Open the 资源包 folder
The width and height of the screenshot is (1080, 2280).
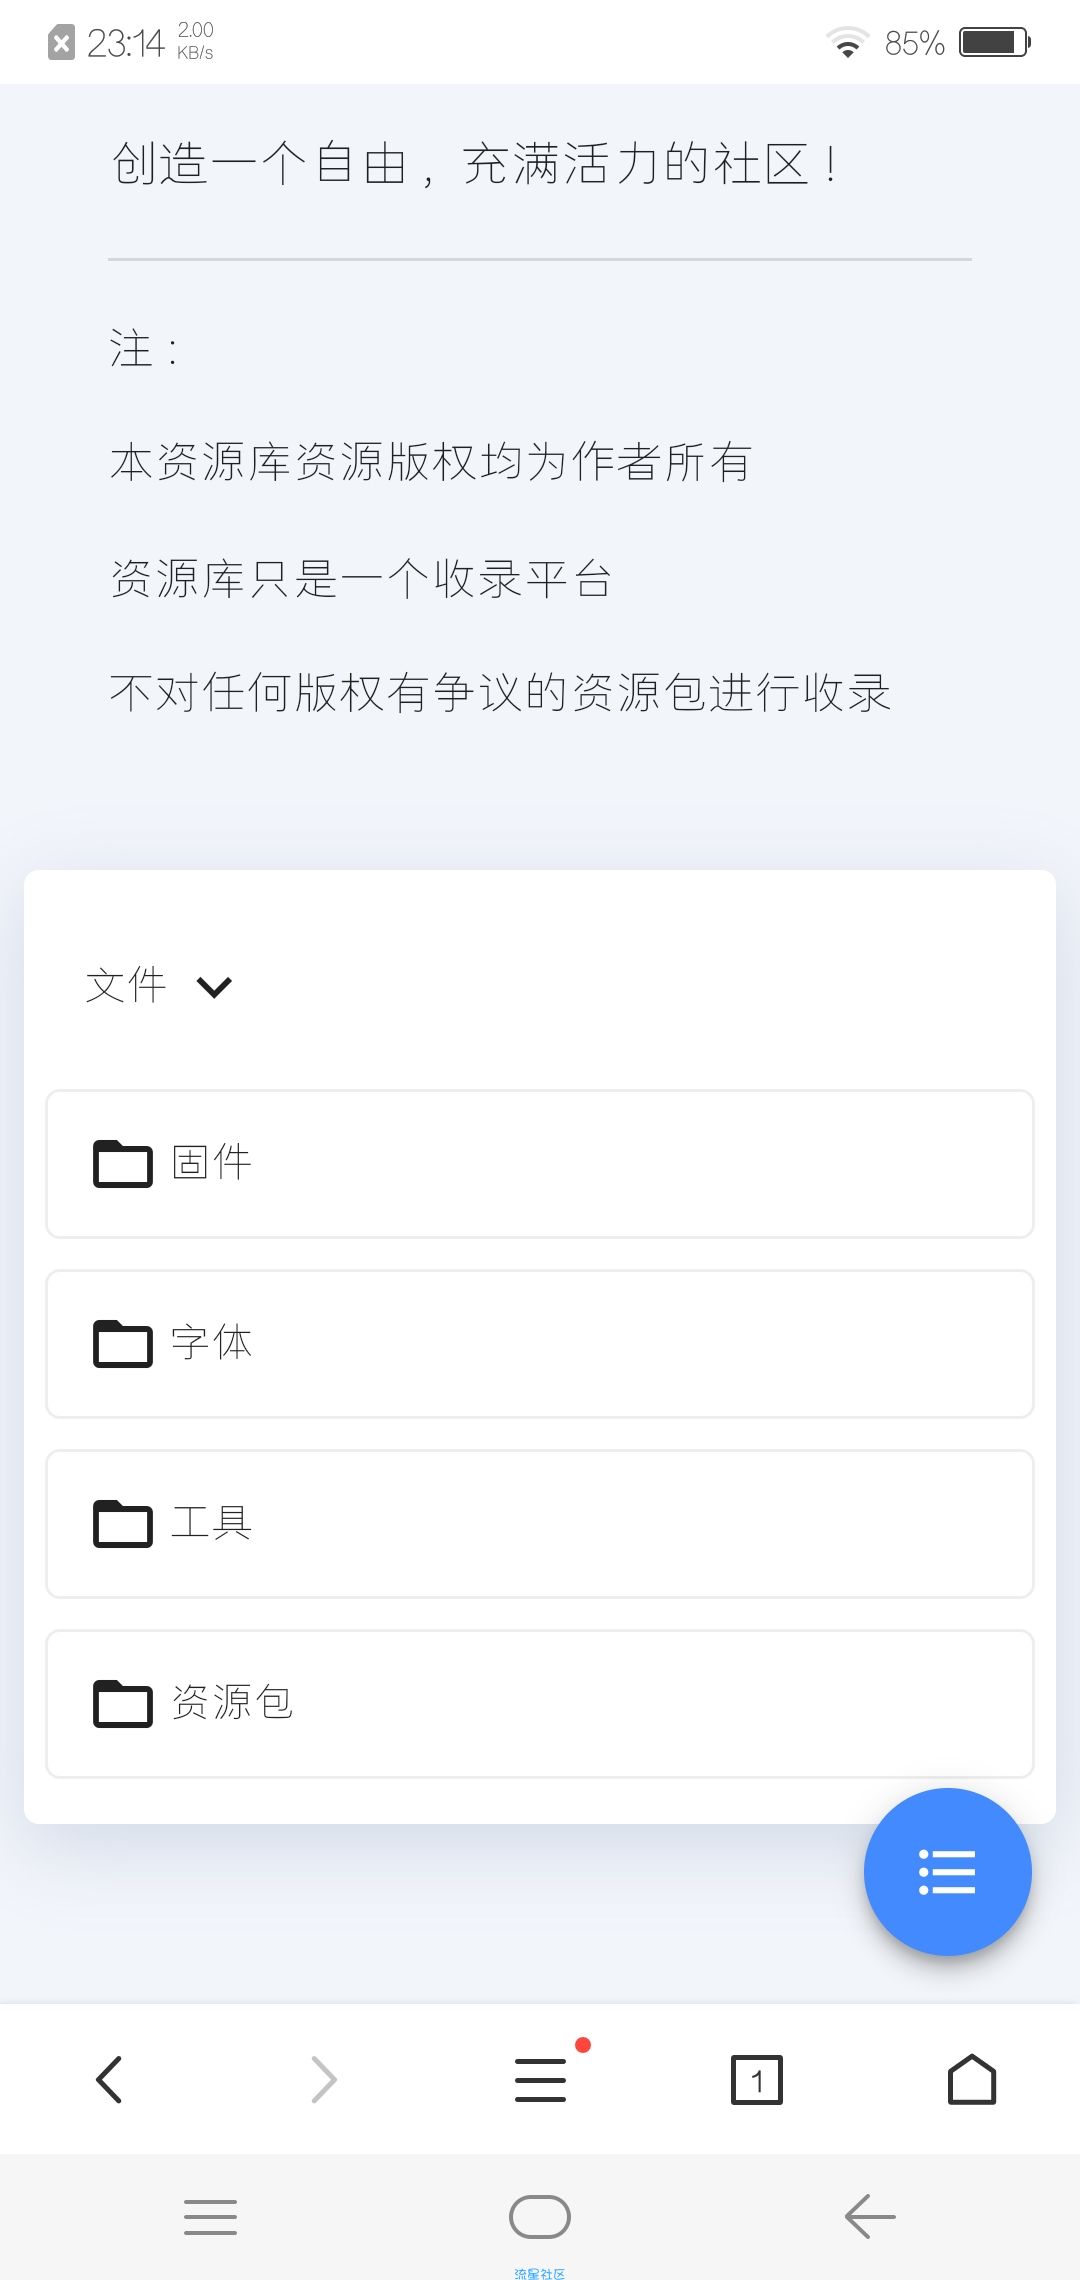[540, 1704]
